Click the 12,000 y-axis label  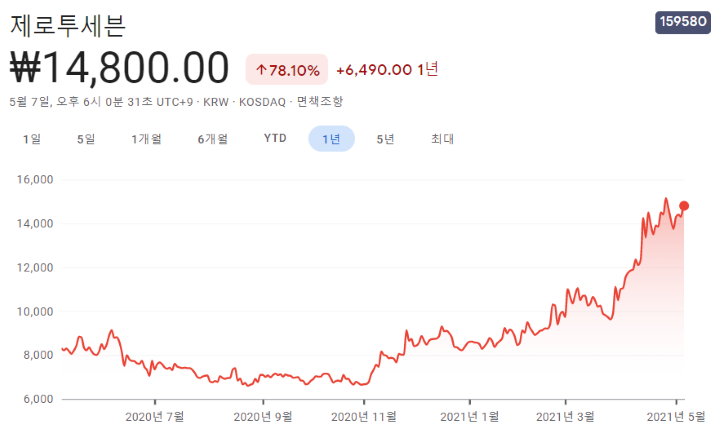click(x=35, y=268)
